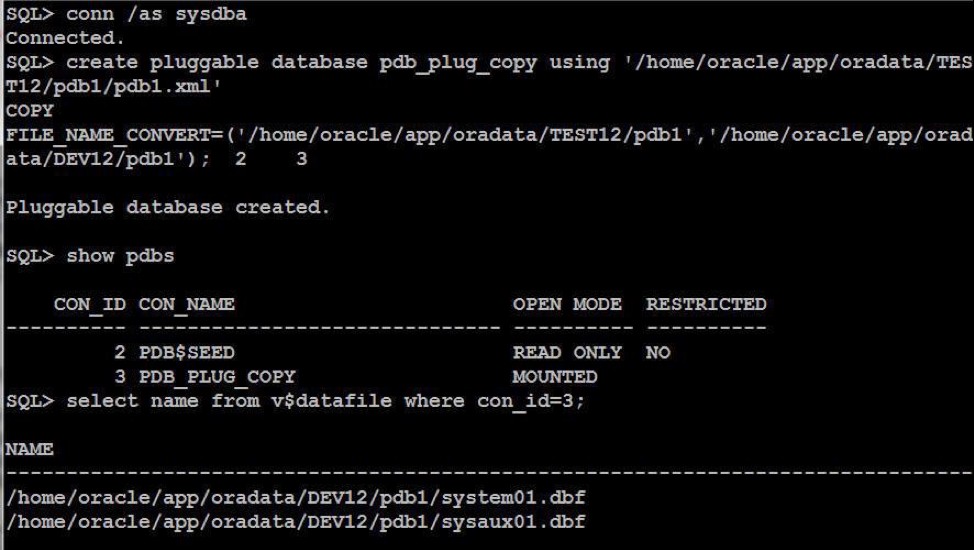Click the NO restricted value

658,353
